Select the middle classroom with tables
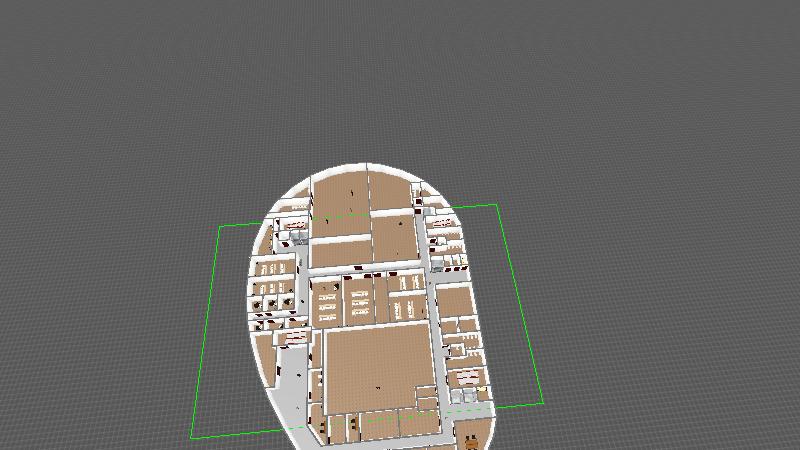The height and width of the screenshot is (450, 800). click(x=358, y=300)
